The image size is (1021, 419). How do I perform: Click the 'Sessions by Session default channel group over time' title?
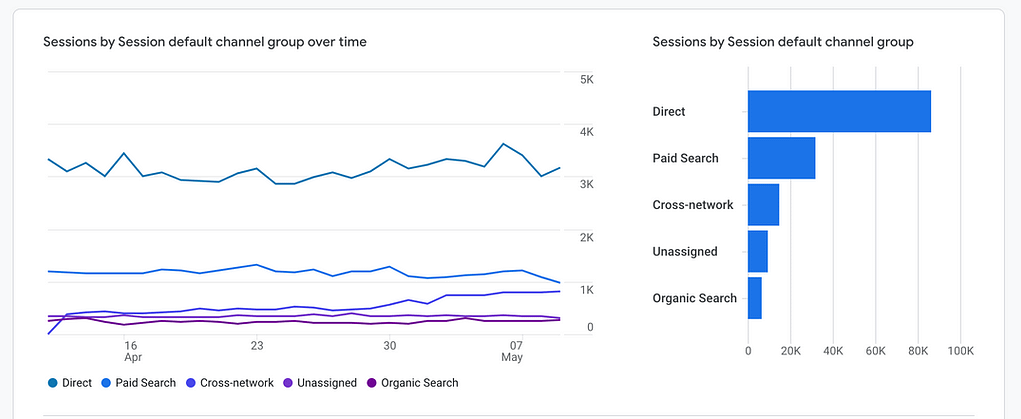point(205,42)
